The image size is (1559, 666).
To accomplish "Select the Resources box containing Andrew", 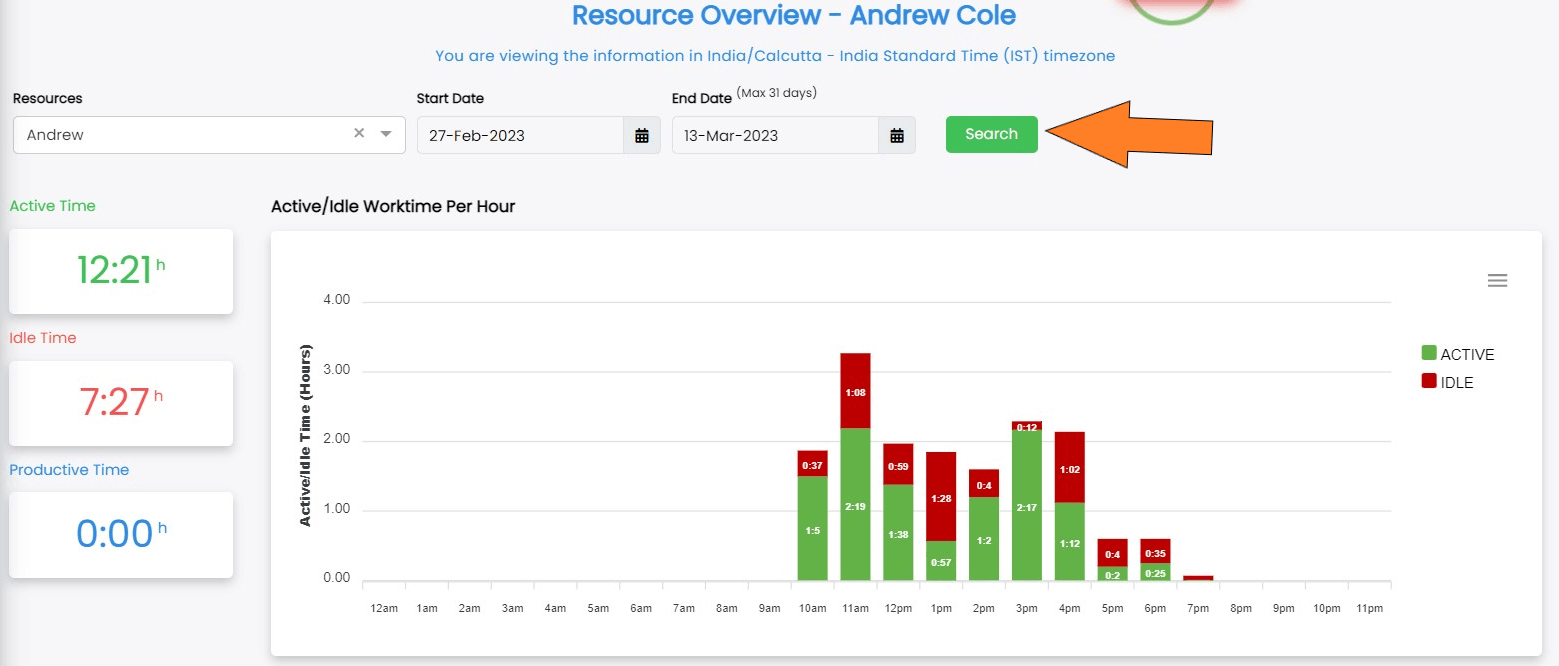I will 180,135.
